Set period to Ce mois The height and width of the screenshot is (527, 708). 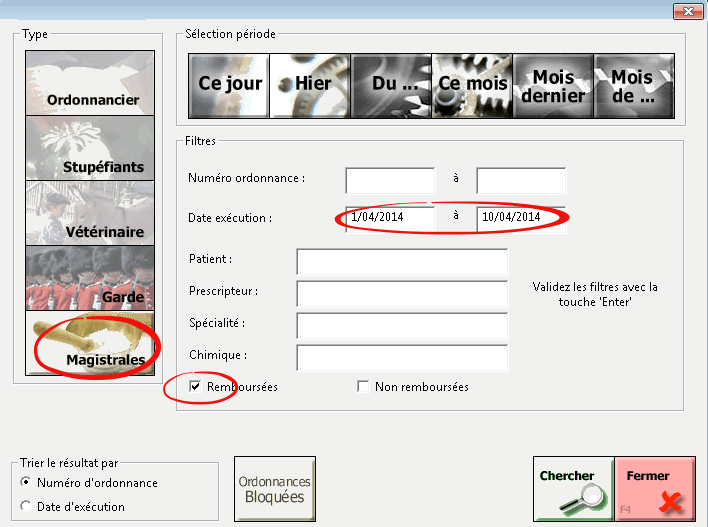[x=472, y=86]
